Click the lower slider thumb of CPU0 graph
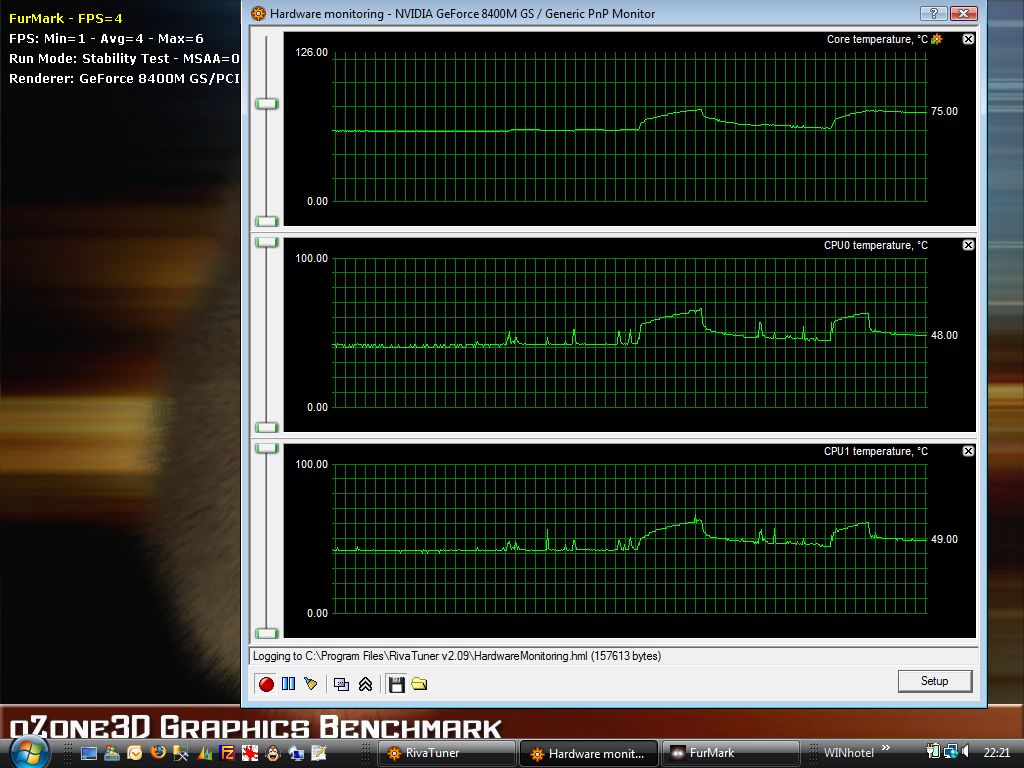 coord(266,428)
